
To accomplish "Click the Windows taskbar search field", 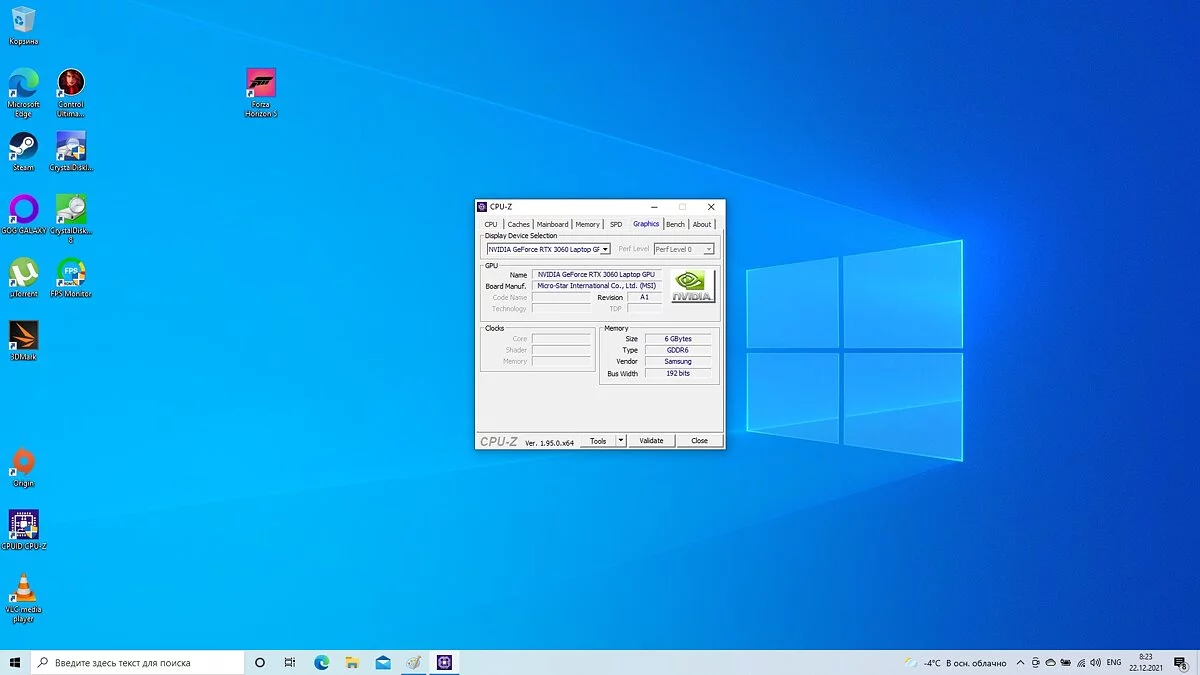I will (140, 663).
